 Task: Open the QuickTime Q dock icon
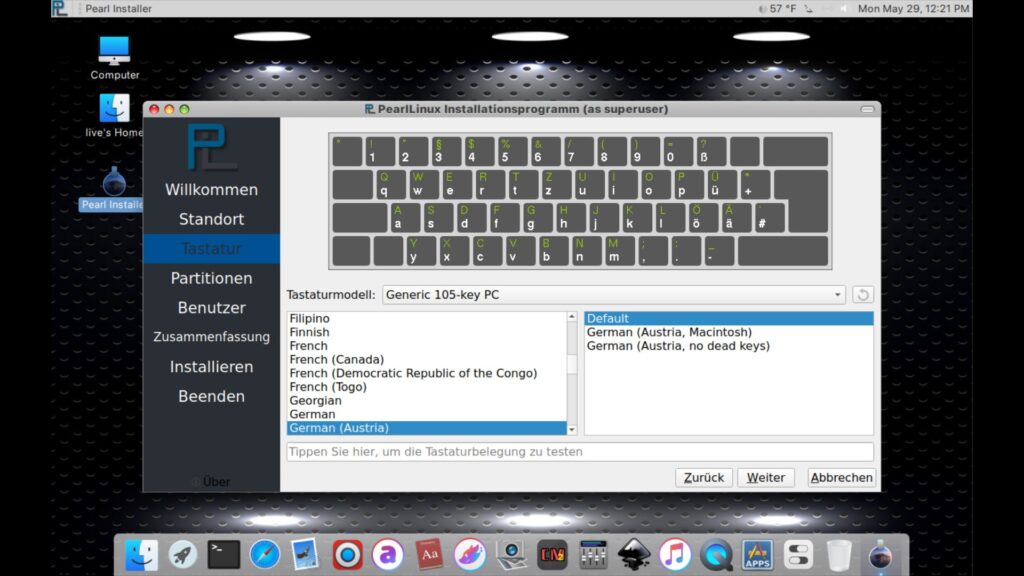point(716,554)
